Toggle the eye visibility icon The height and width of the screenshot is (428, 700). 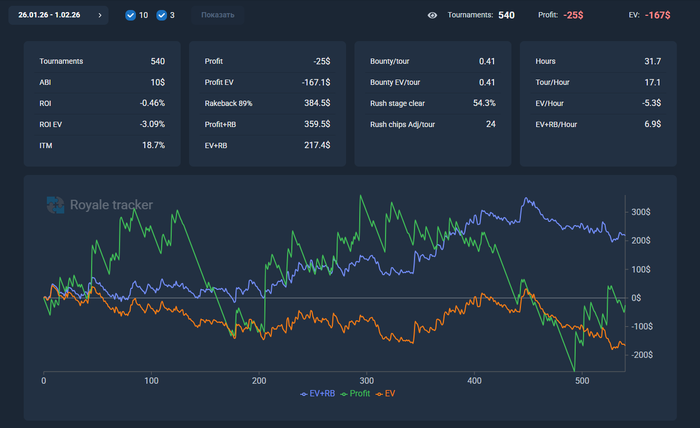433,15
